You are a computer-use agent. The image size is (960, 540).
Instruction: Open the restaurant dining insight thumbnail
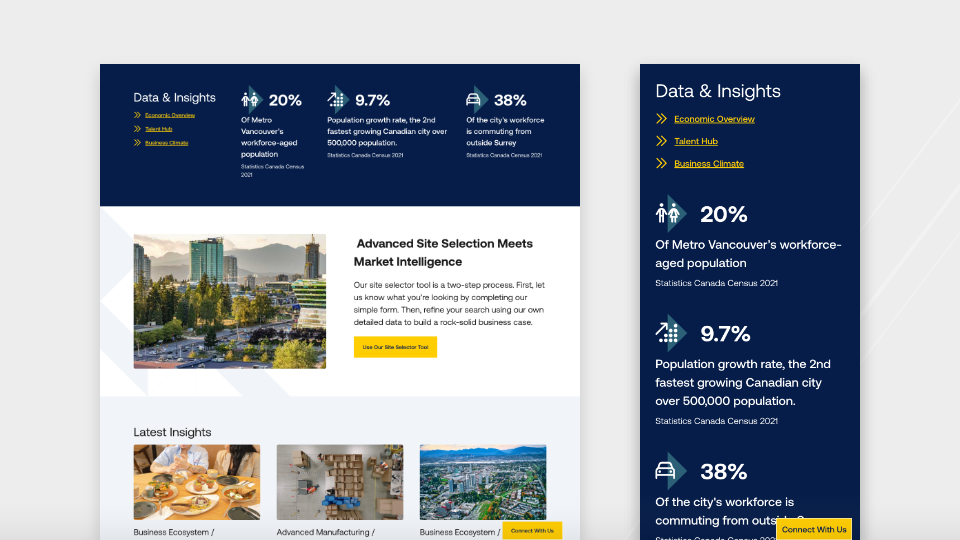pos(197,482)
